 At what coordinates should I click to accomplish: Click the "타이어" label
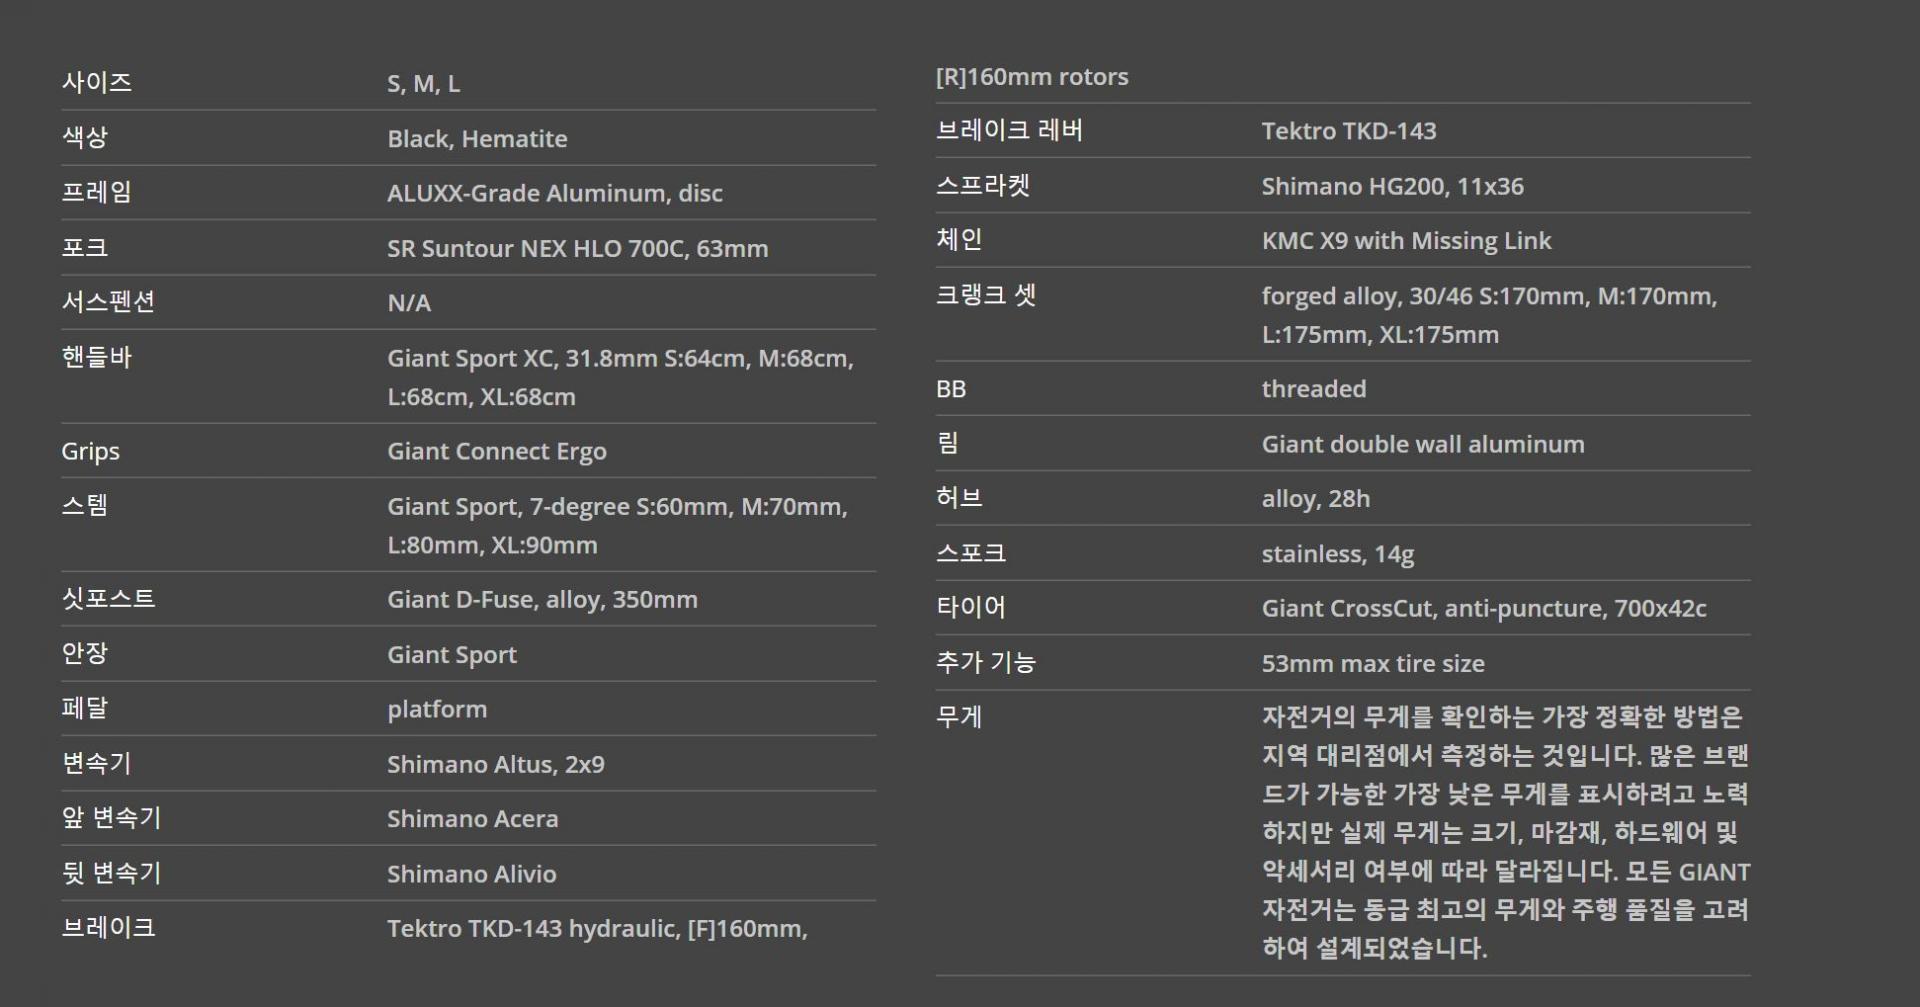(x=971, y=608)
